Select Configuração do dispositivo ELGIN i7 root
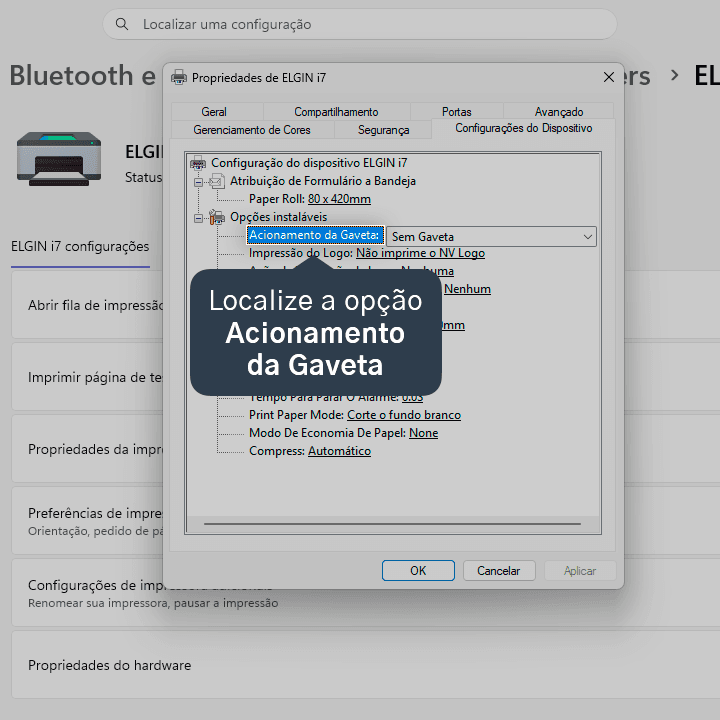This screenshot has width=720, height=720. (309, 163)
